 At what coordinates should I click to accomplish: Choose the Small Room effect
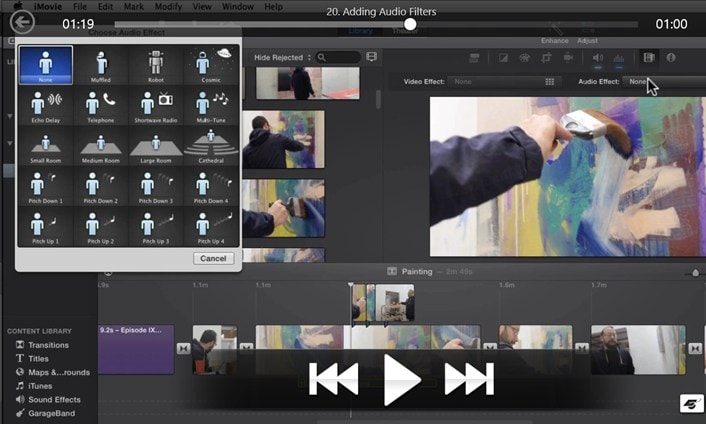pos(45,146)
